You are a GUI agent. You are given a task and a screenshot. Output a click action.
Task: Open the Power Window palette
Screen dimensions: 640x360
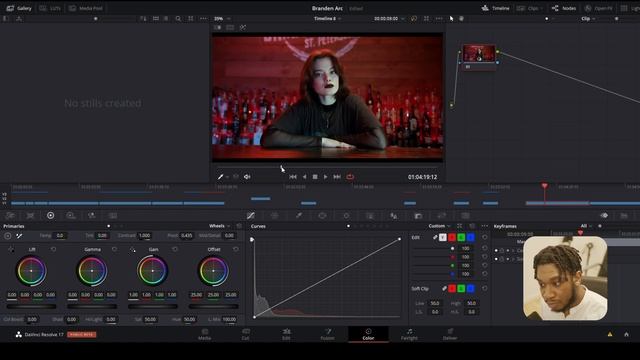coord(322,216)
